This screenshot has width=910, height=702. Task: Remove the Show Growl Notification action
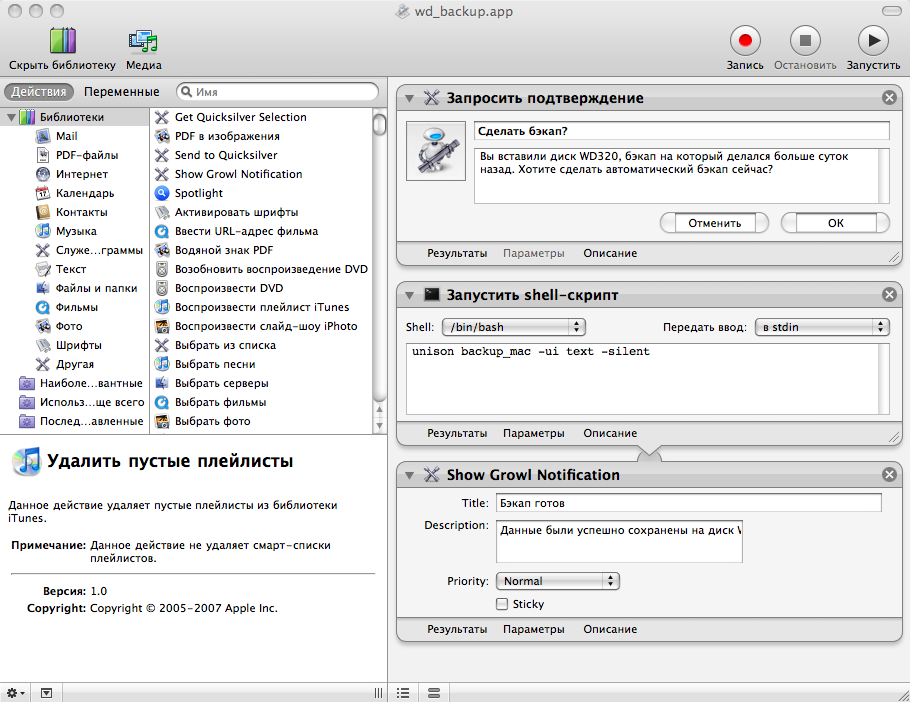pyautogui.click(x=889, y=474)
